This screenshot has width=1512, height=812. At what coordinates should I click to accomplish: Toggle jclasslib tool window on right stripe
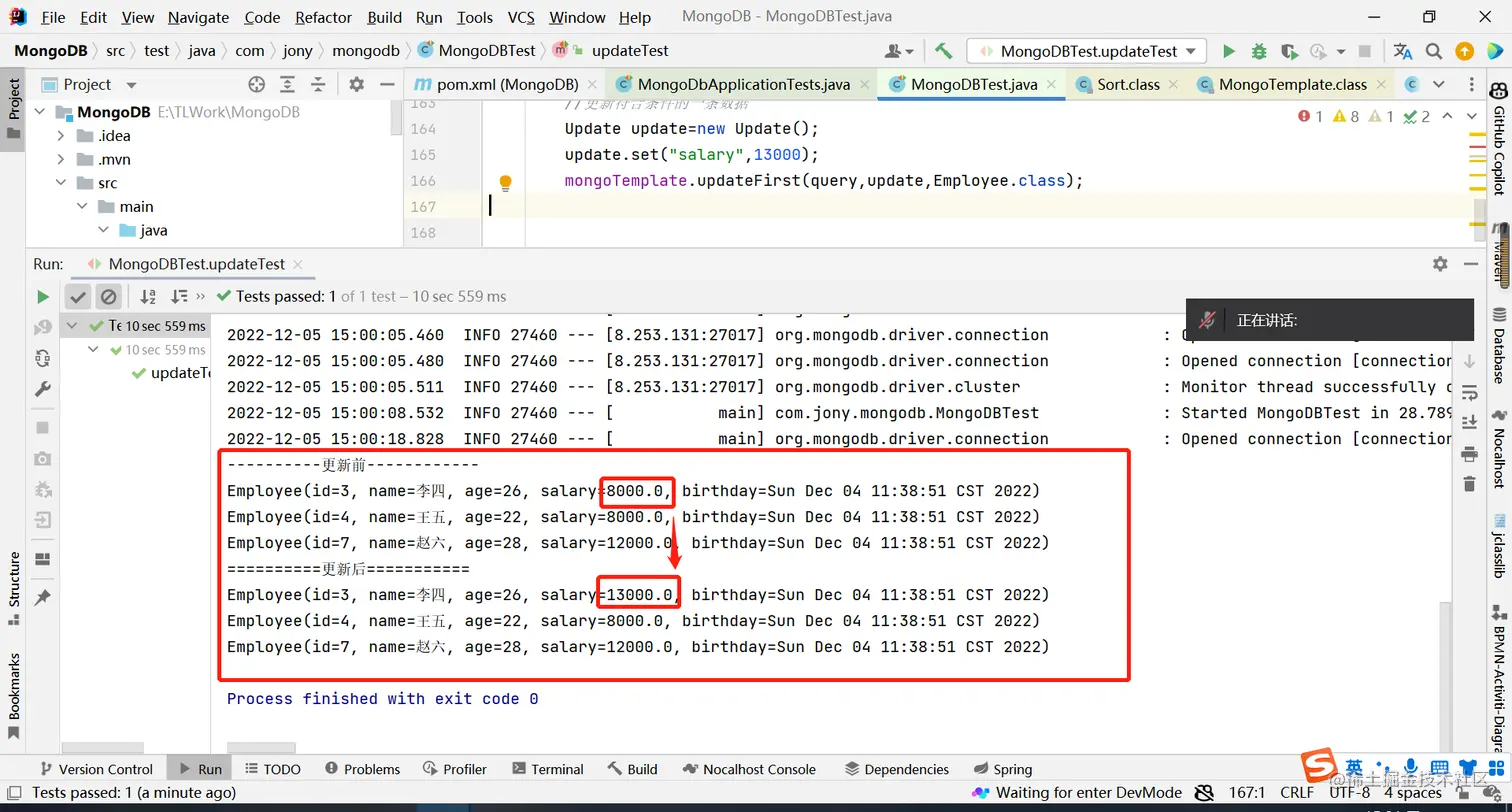[1499, 546]
